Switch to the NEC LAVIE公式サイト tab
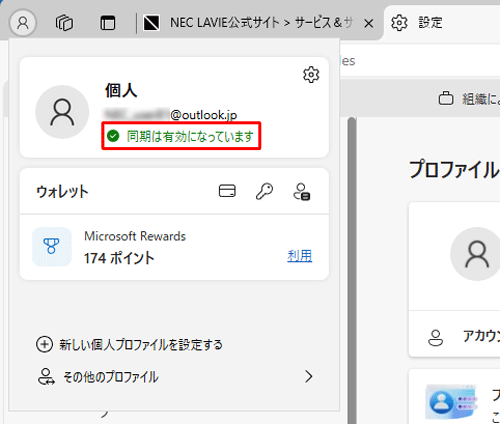The height and width of the screenshot is (424, 500). pyautogui.click(x=248, y=23)
